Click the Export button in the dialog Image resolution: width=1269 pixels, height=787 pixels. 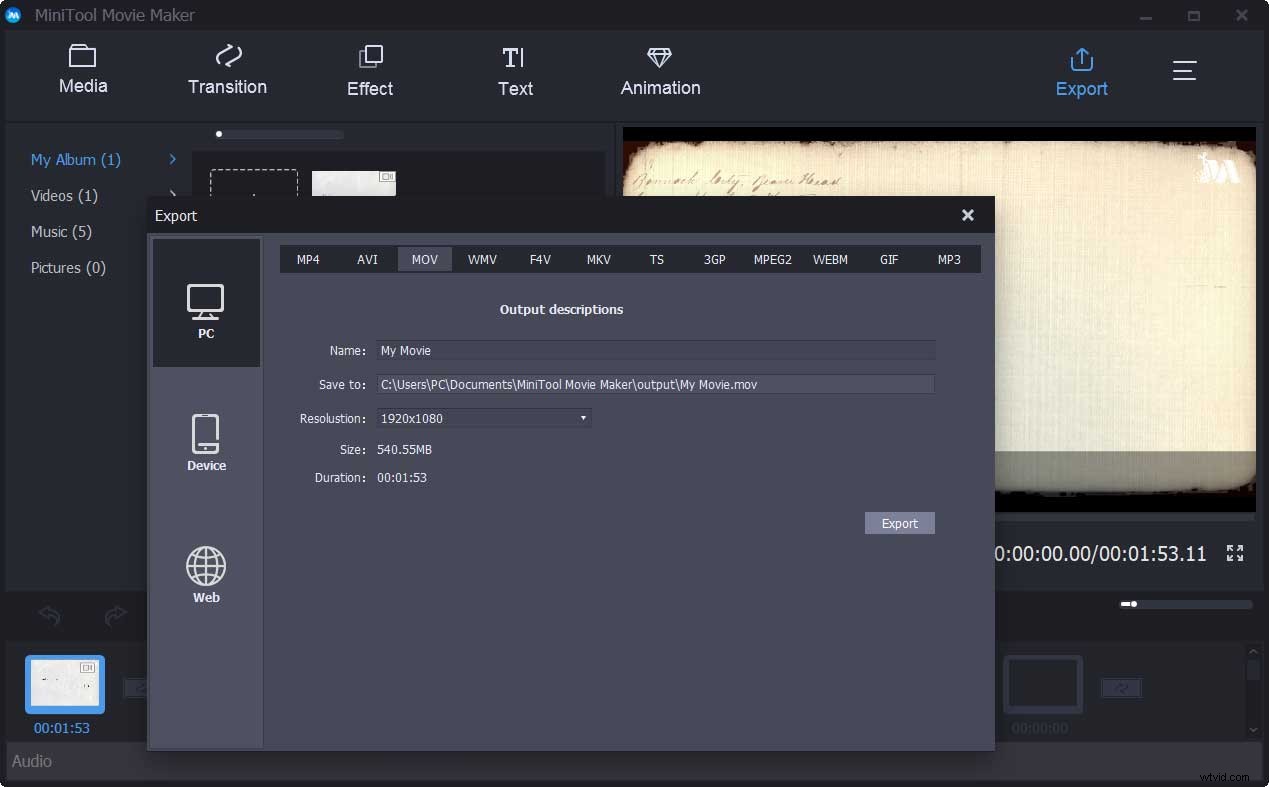(x=899, y=523)
